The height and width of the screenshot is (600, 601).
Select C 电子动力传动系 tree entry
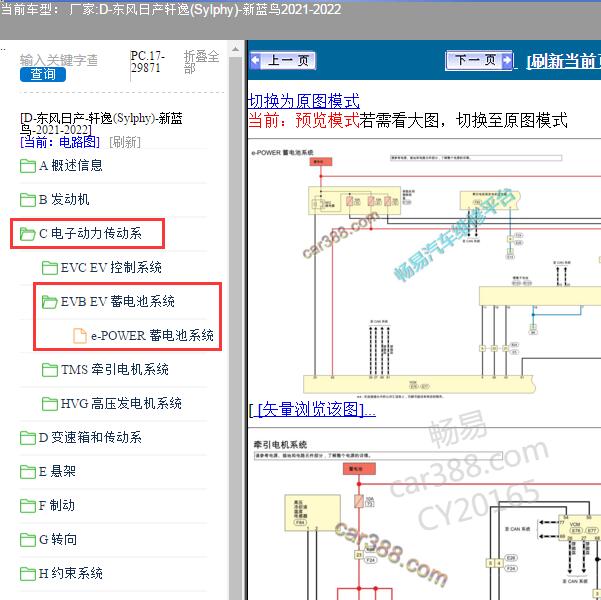tap(90, 233)
